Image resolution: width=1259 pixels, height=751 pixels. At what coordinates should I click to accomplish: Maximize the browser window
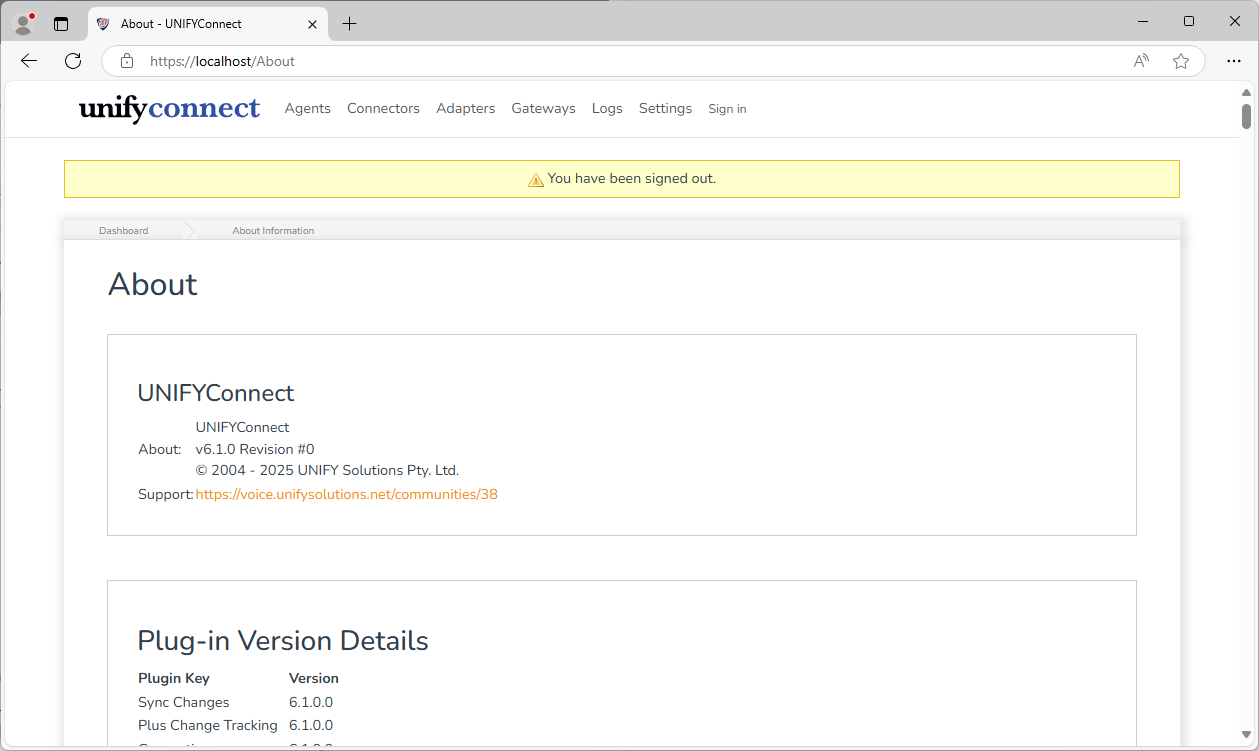click(x=1189, y=21)
